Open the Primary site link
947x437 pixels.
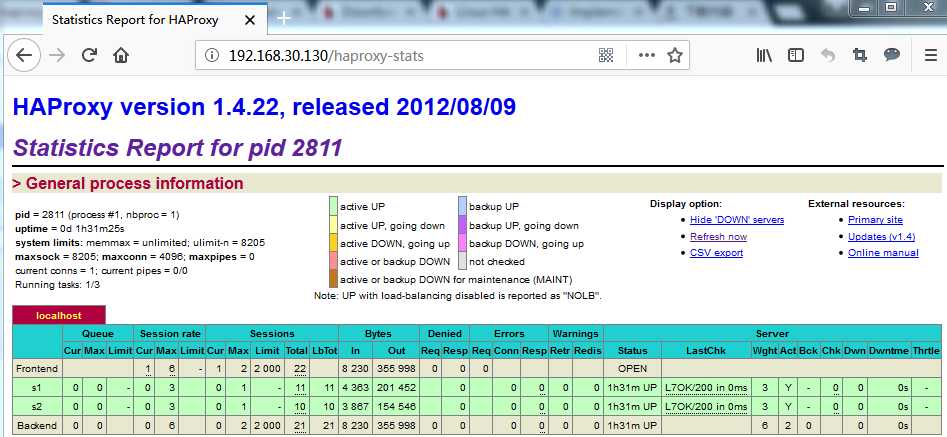tap(875, 220)
